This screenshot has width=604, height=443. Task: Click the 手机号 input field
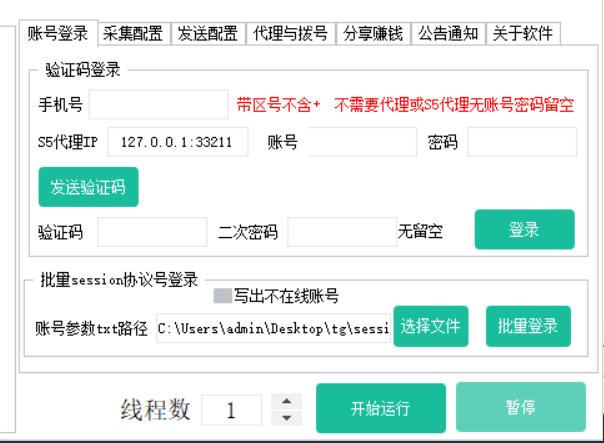click(x=160, y=104)
